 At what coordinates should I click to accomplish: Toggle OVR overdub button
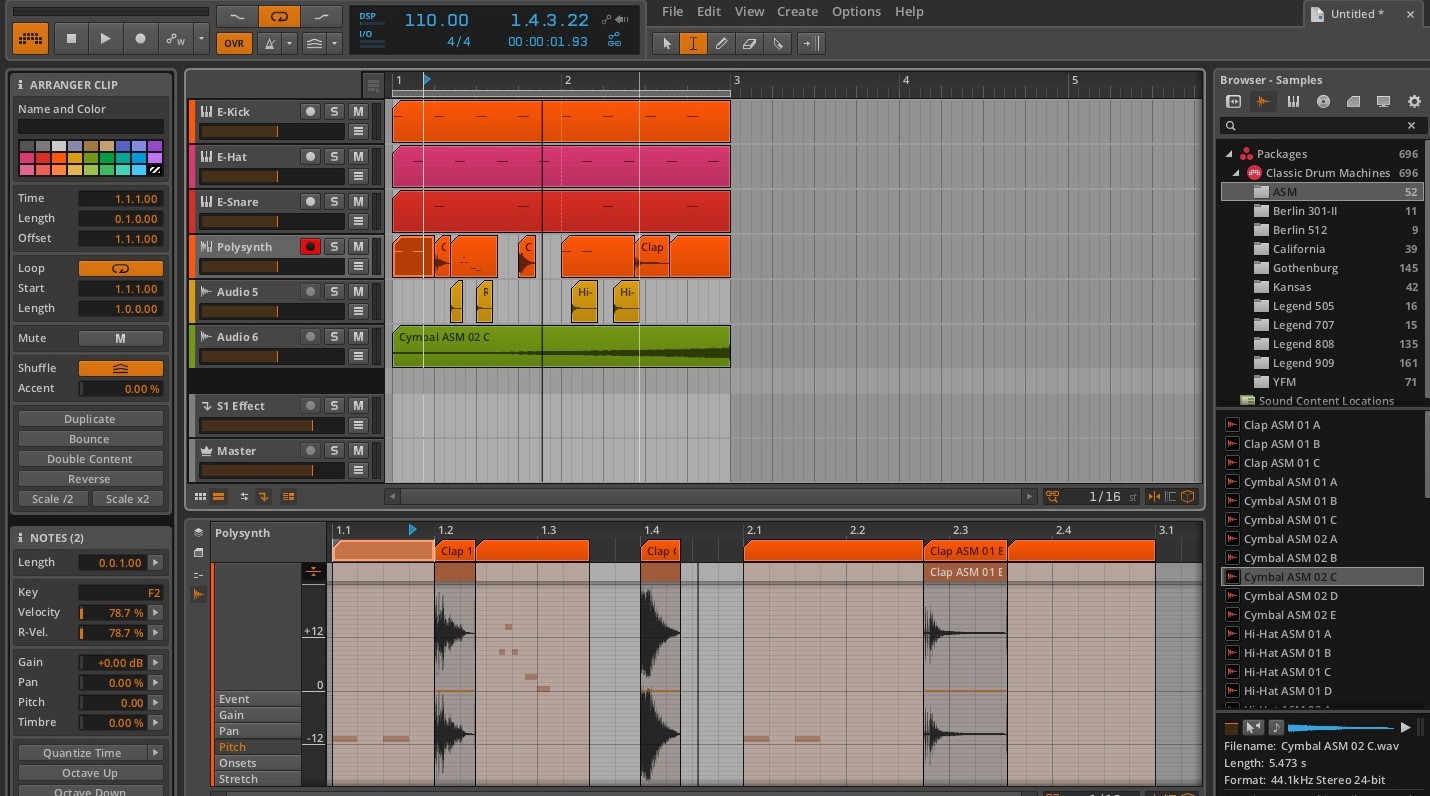coord(234,43)
